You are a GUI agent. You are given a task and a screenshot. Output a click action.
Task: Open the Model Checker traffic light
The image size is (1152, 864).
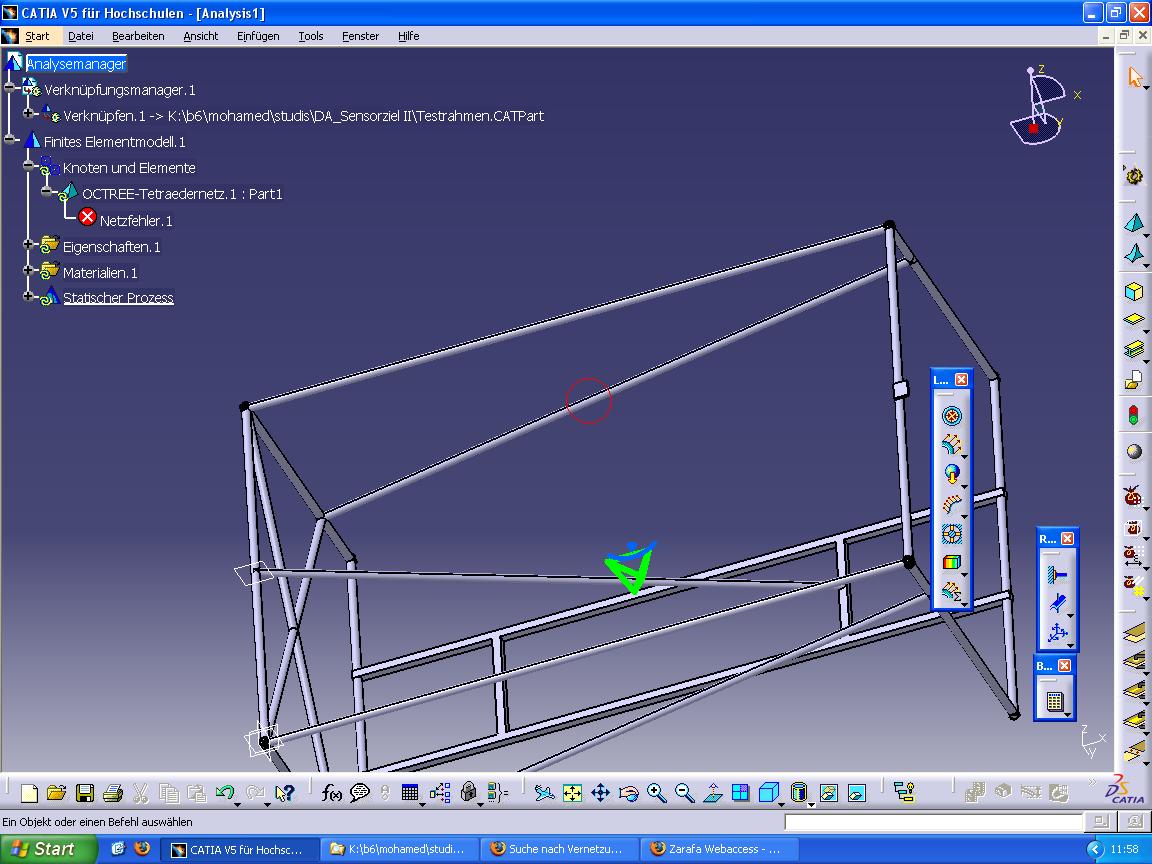(x=1134, y=415)
